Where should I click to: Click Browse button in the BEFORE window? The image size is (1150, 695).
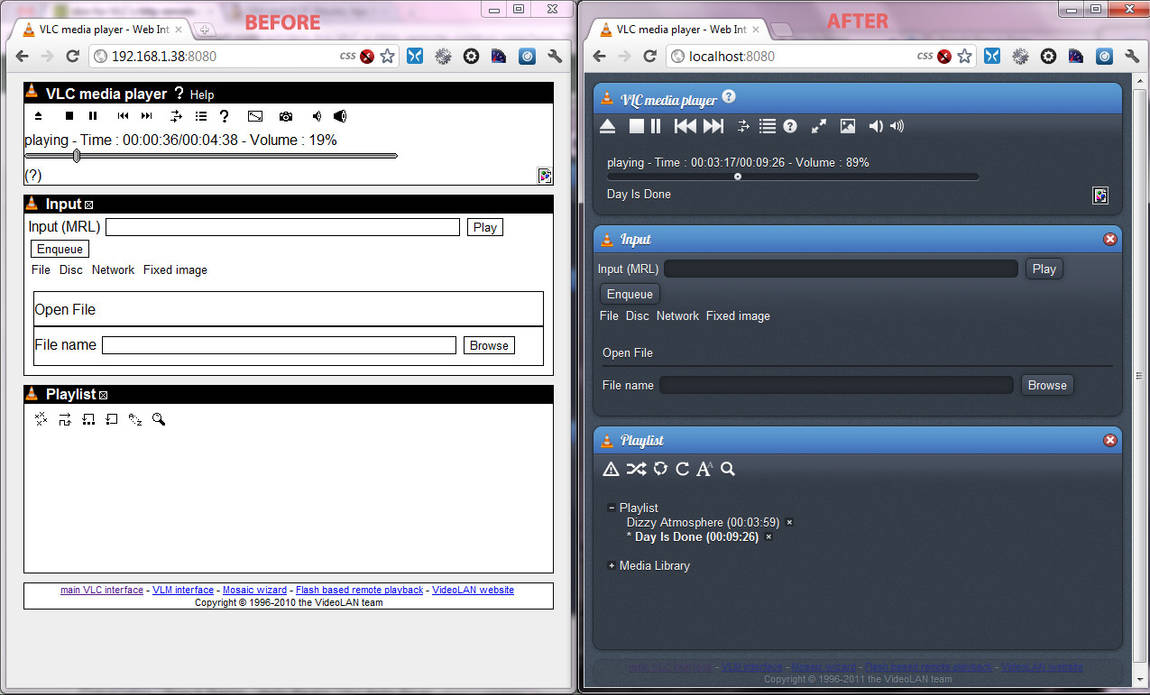489,345
